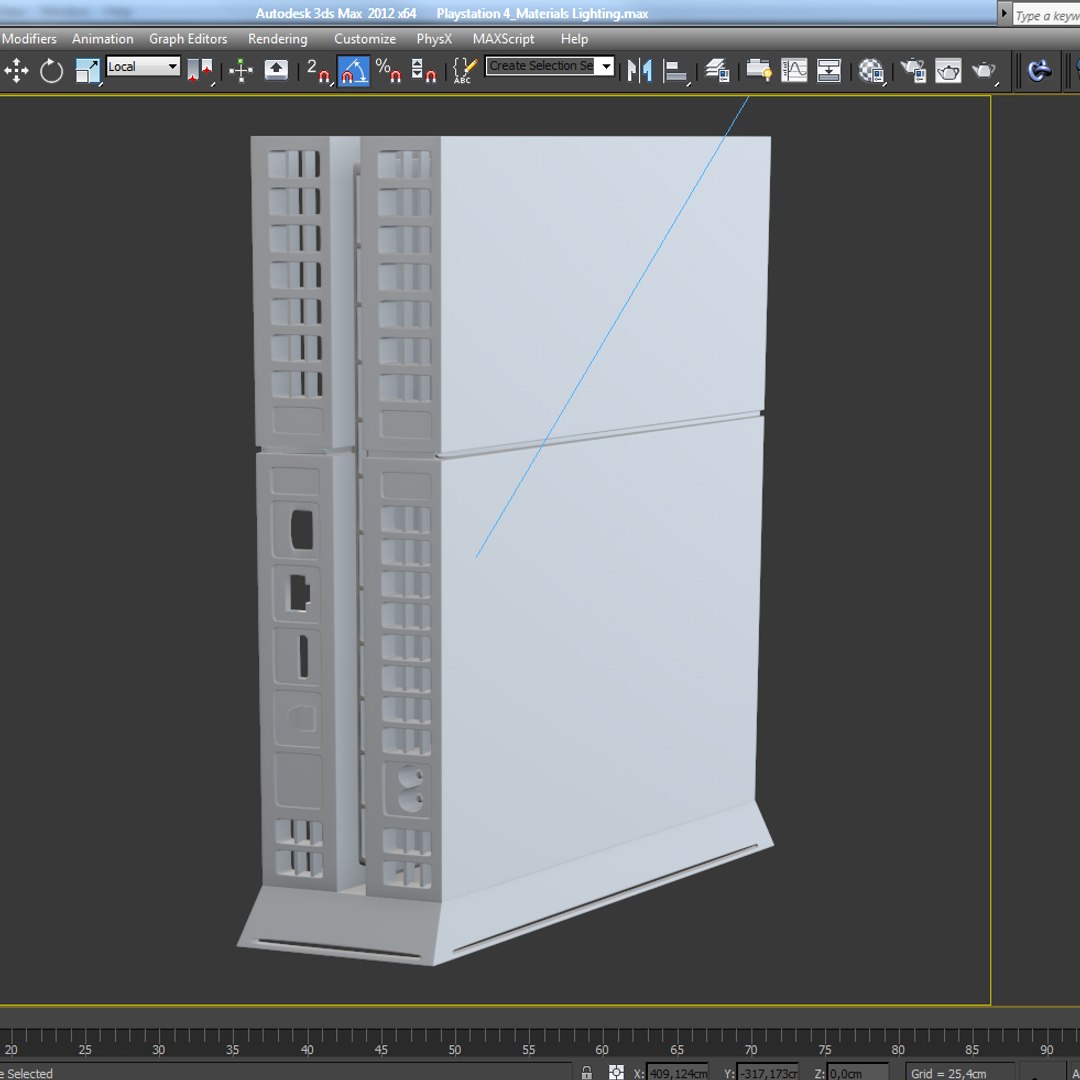Click frame 50 on the timeline
The width and height of the screenshot is (1080, 1080).
click(455, 1050)
